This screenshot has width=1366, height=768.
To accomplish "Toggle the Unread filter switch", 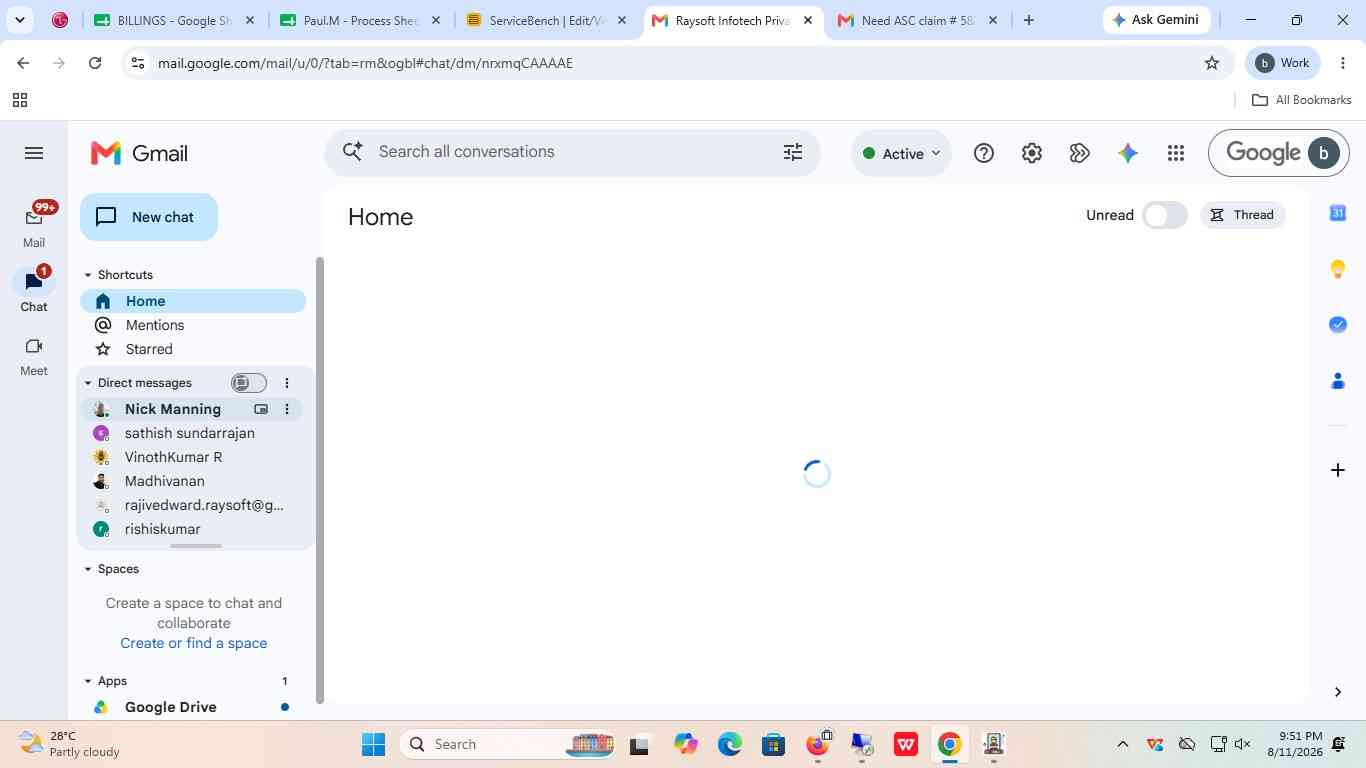I will [x=1165, y=215].
